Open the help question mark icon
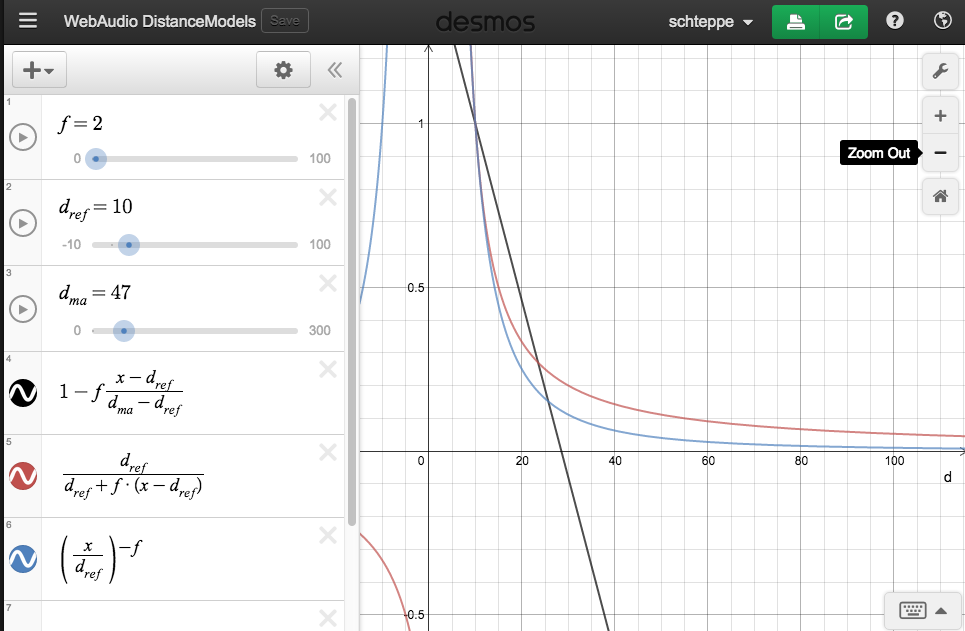The height and width of the screenshot is (631, 965). 894,20
